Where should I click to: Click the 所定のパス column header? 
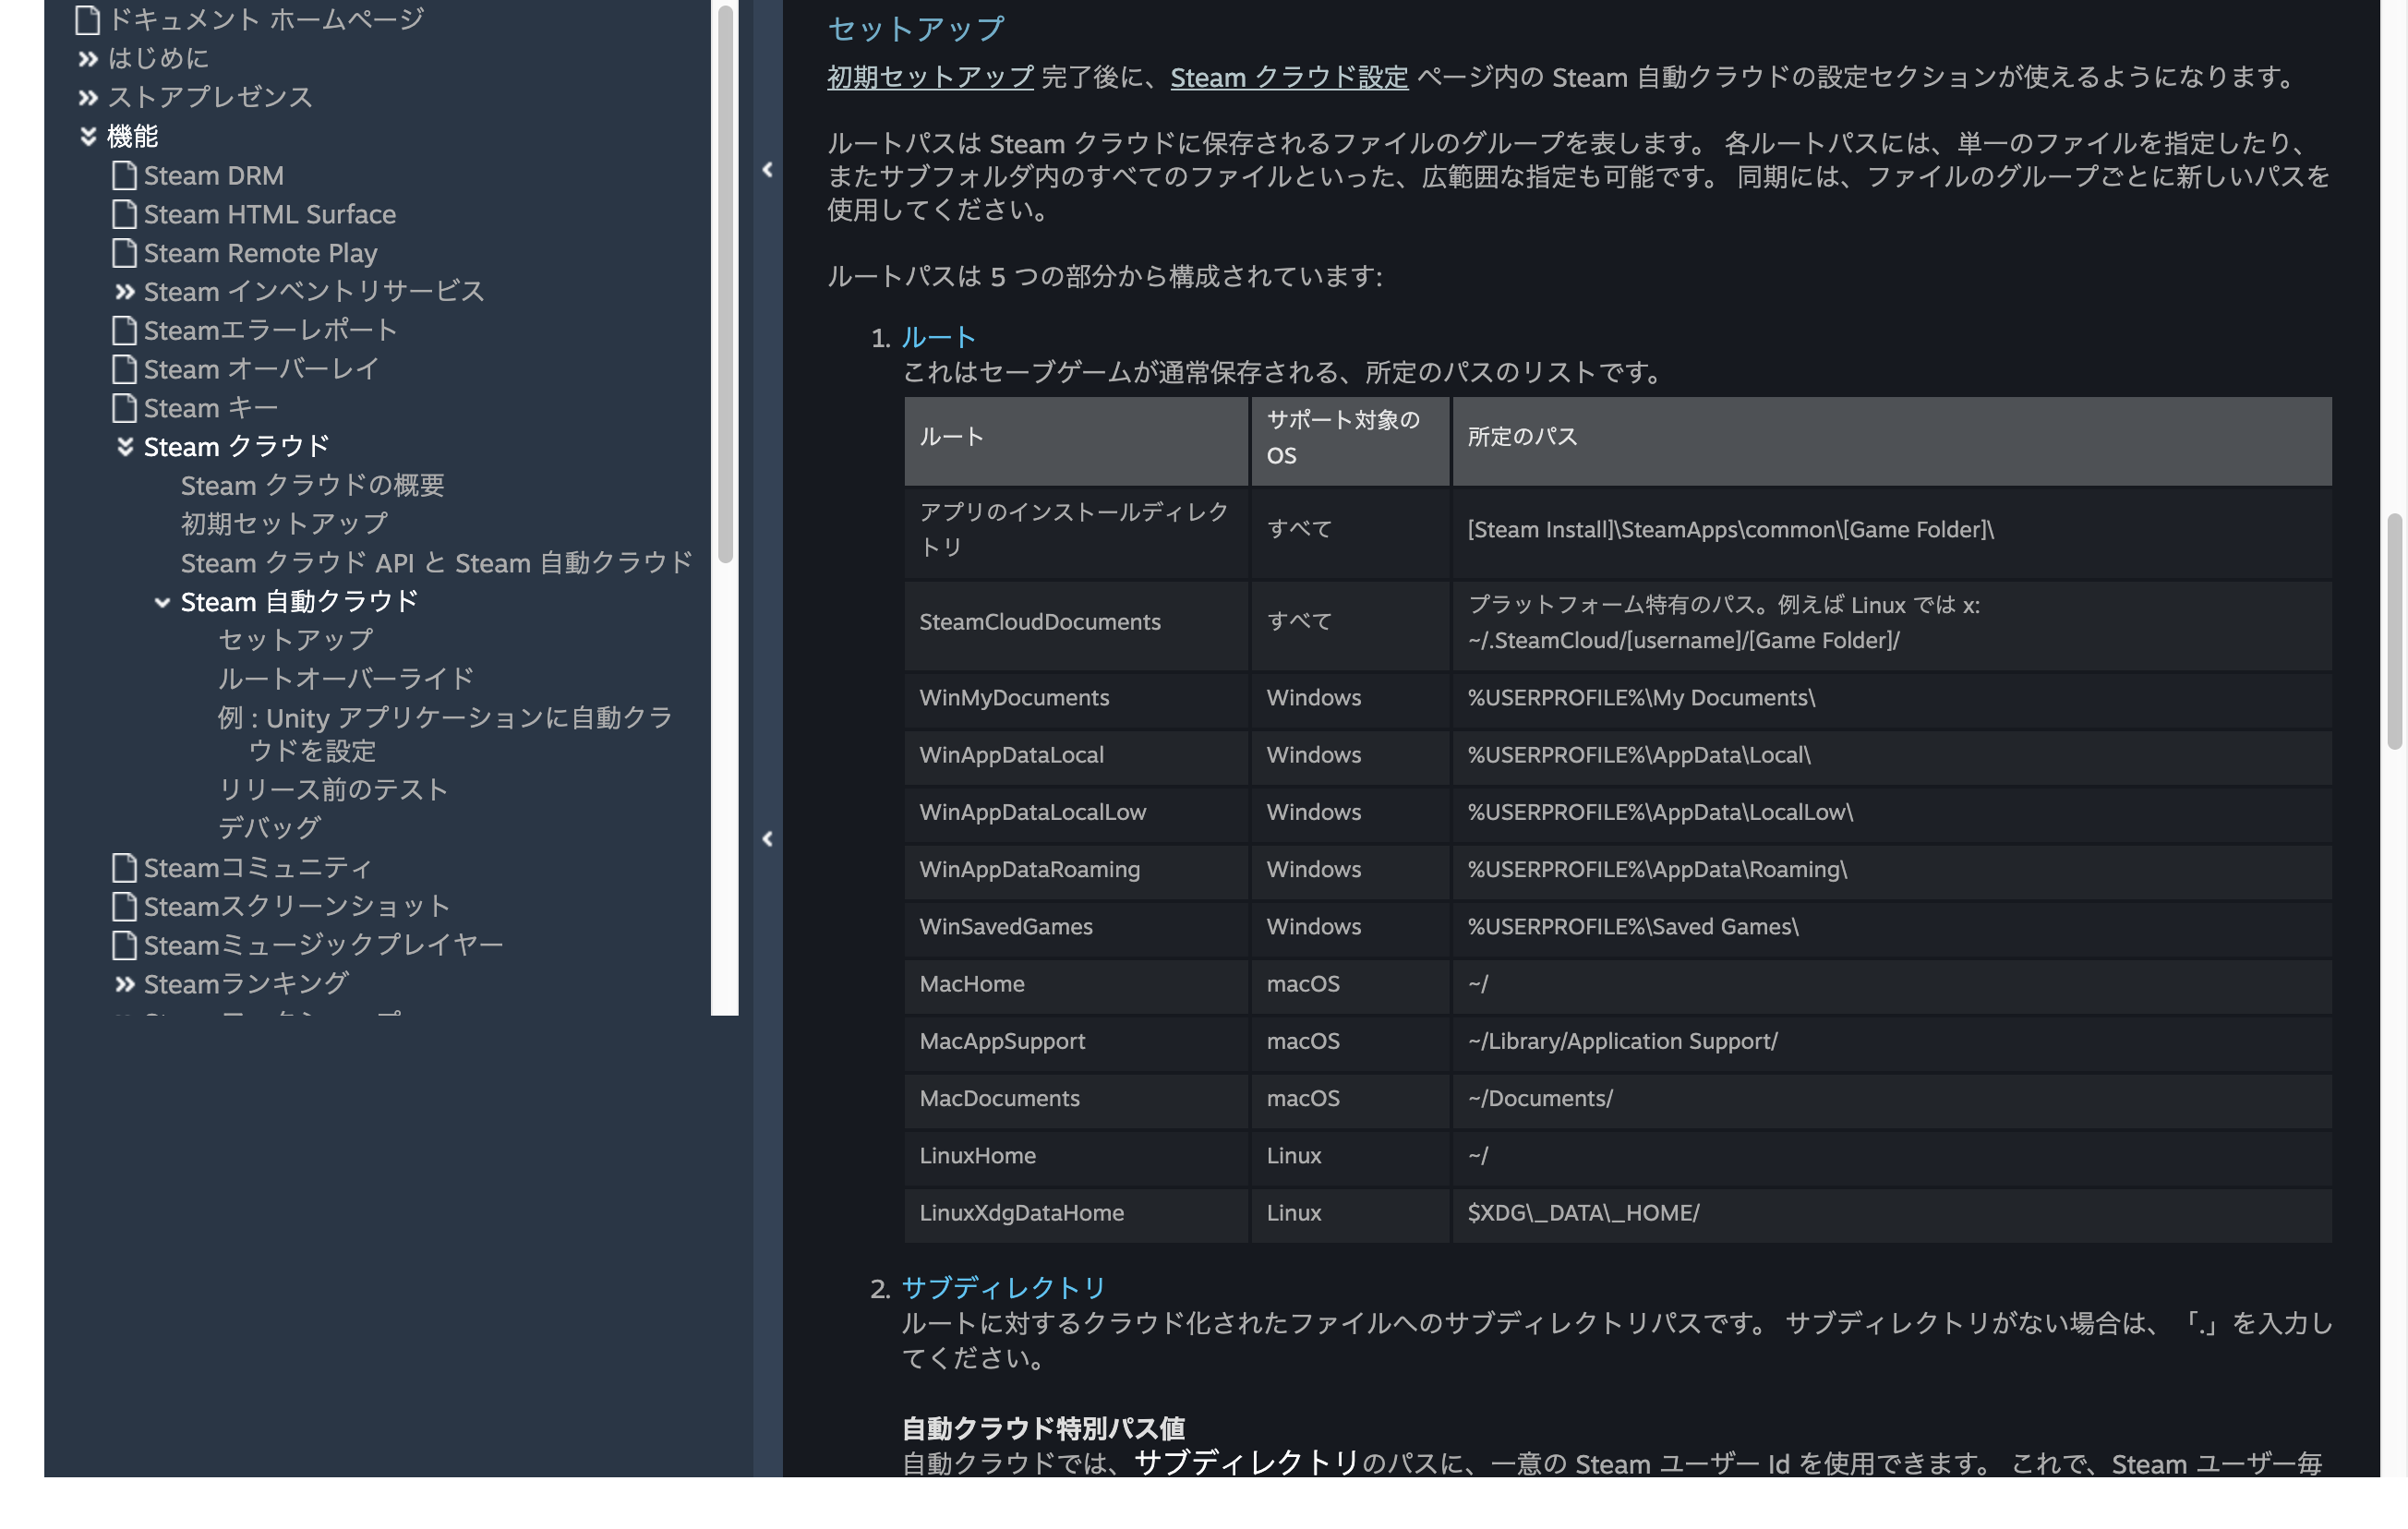[x=1892, y=441]
